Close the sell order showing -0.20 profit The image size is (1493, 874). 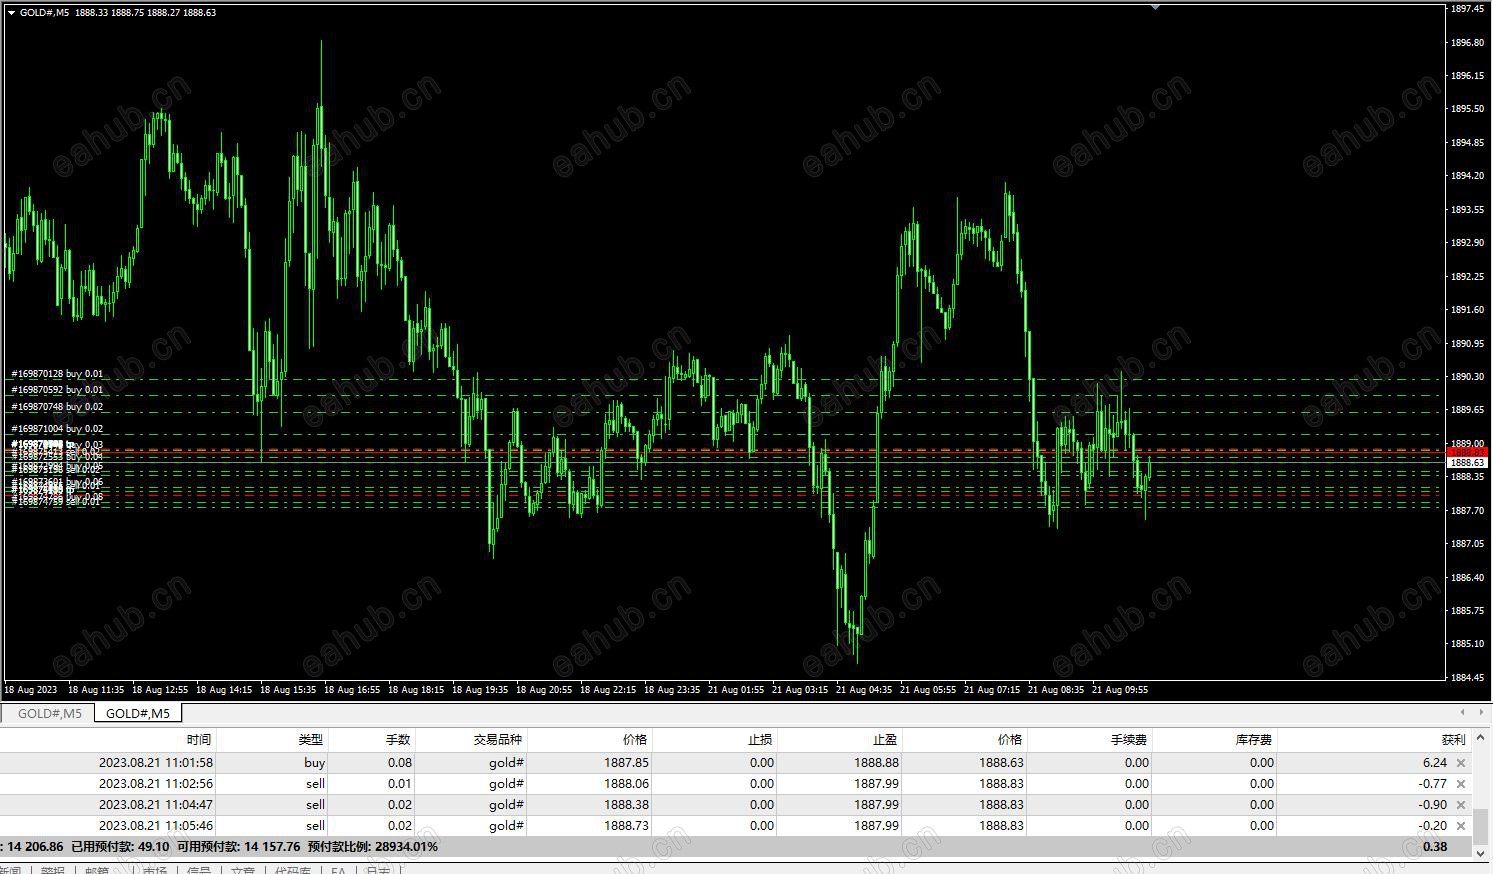pos(1461,826)
